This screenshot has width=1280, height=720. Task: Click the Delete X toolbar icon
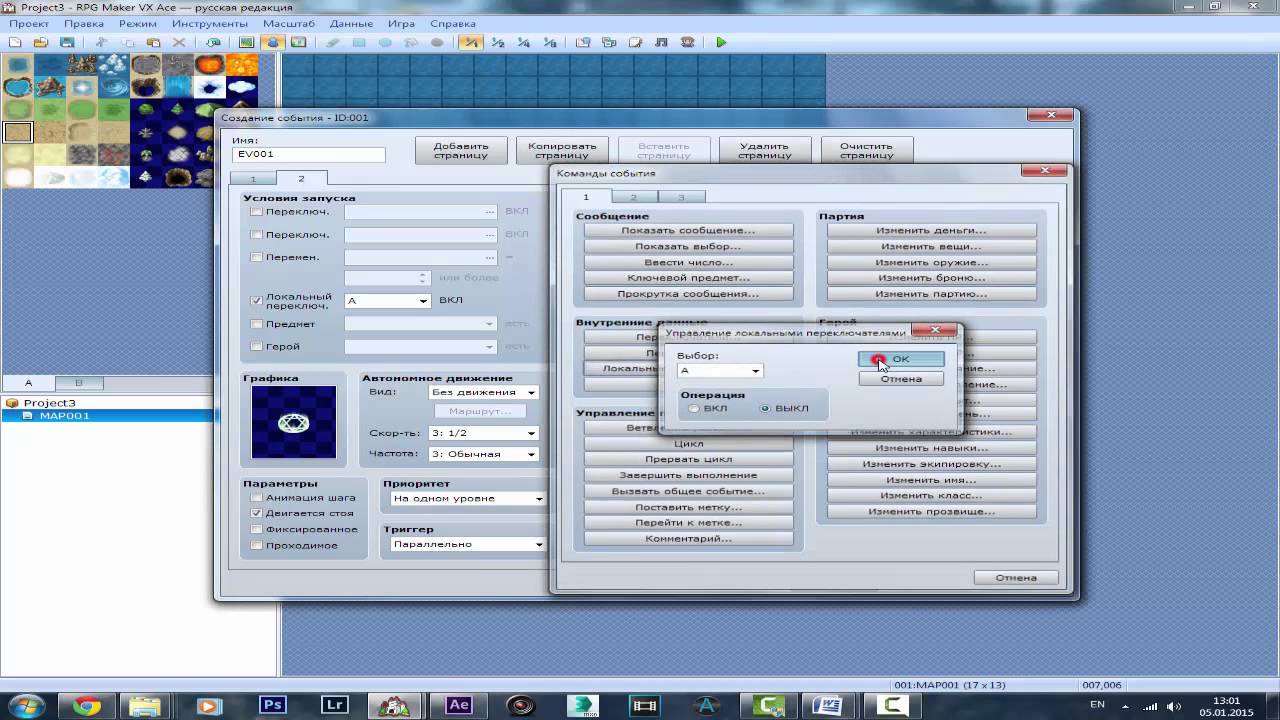179,42
